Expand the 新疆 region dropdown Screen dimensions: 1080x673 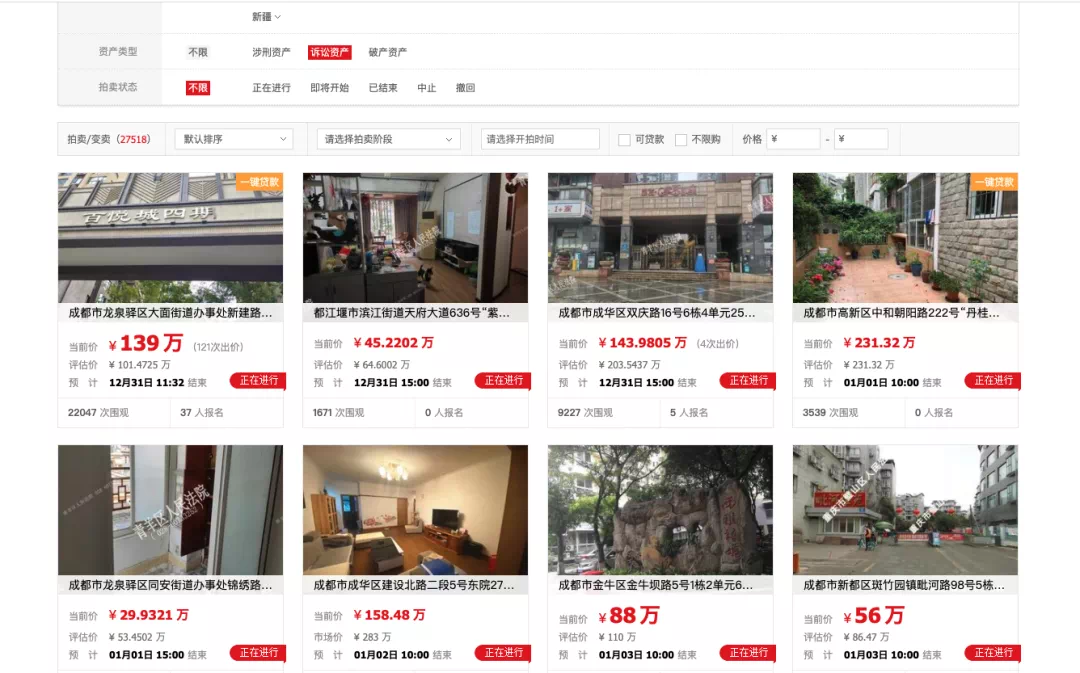(x=266, y=17)
